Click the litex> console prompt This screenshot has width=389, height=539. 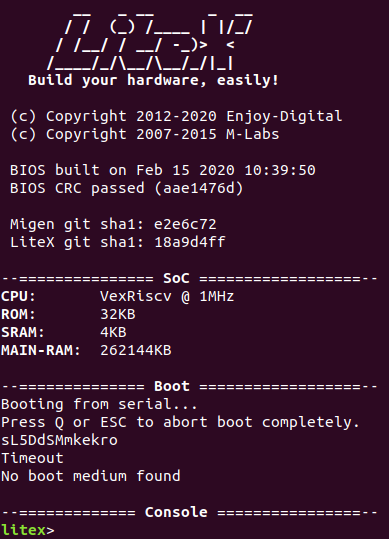click(27, 530)
